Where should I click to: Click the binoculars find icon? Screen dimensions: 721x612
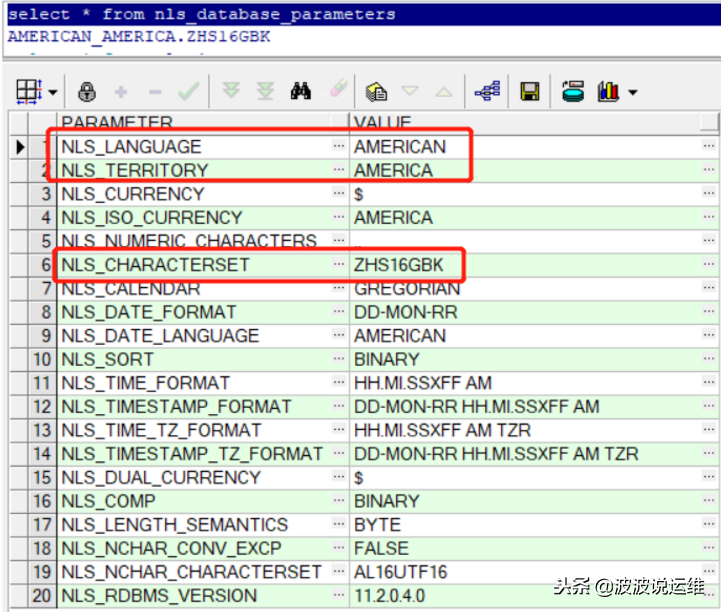point(301,91)
